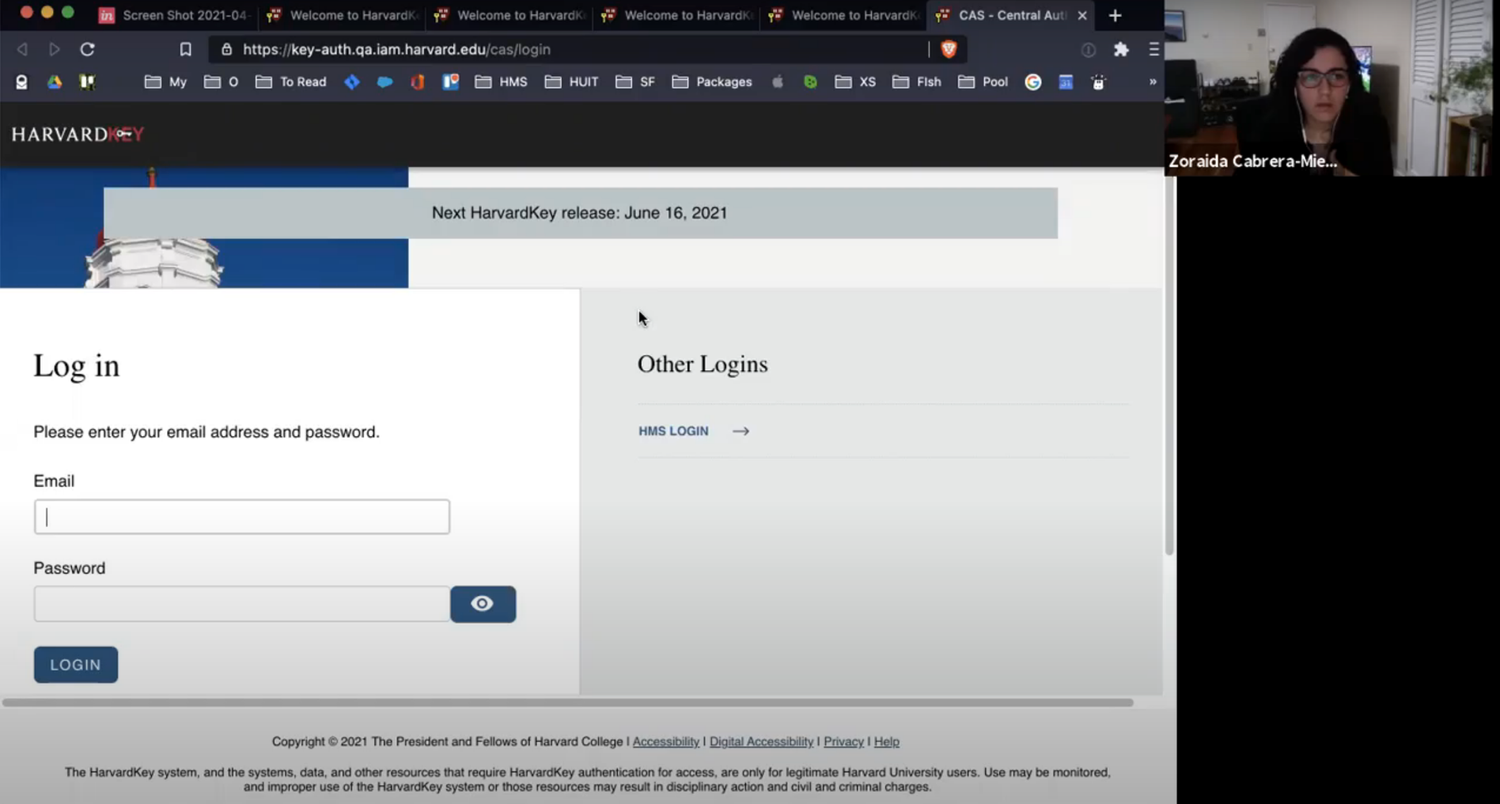This screenshot has width=1500, height=804.
Task: Click the Jira bookmark icon
Action: point(352,82)
